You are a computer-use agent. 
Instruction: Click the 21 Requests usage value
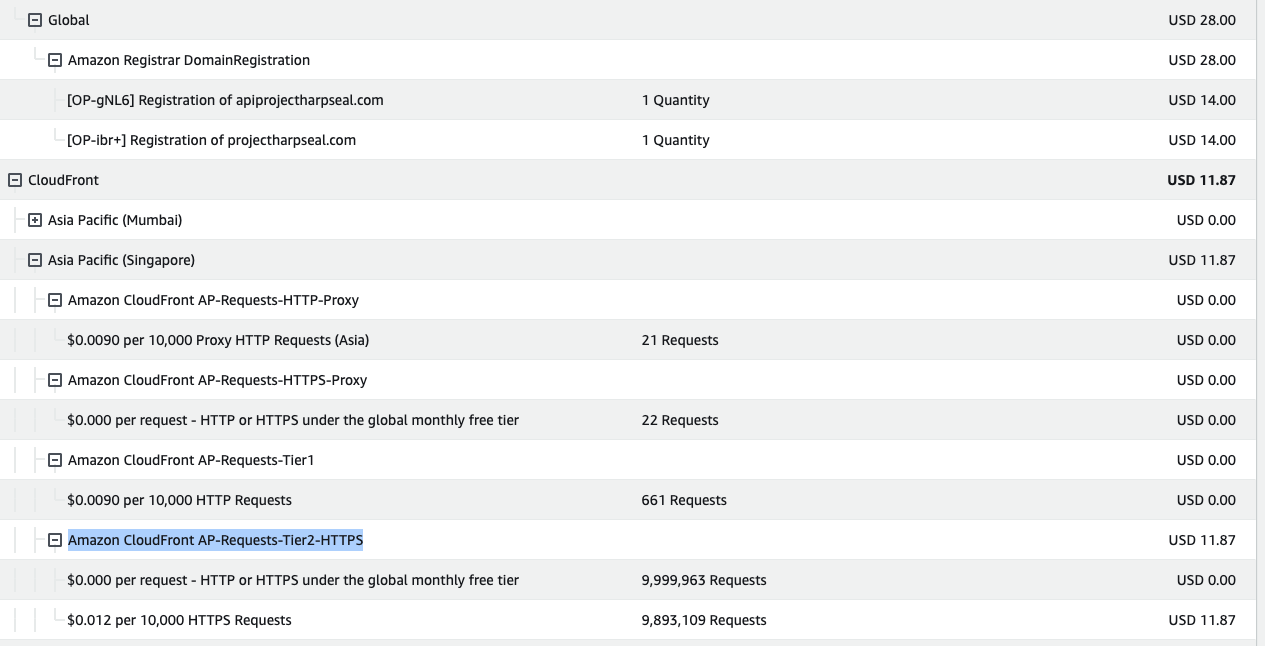pyautogui.click(x=680, y=340)
